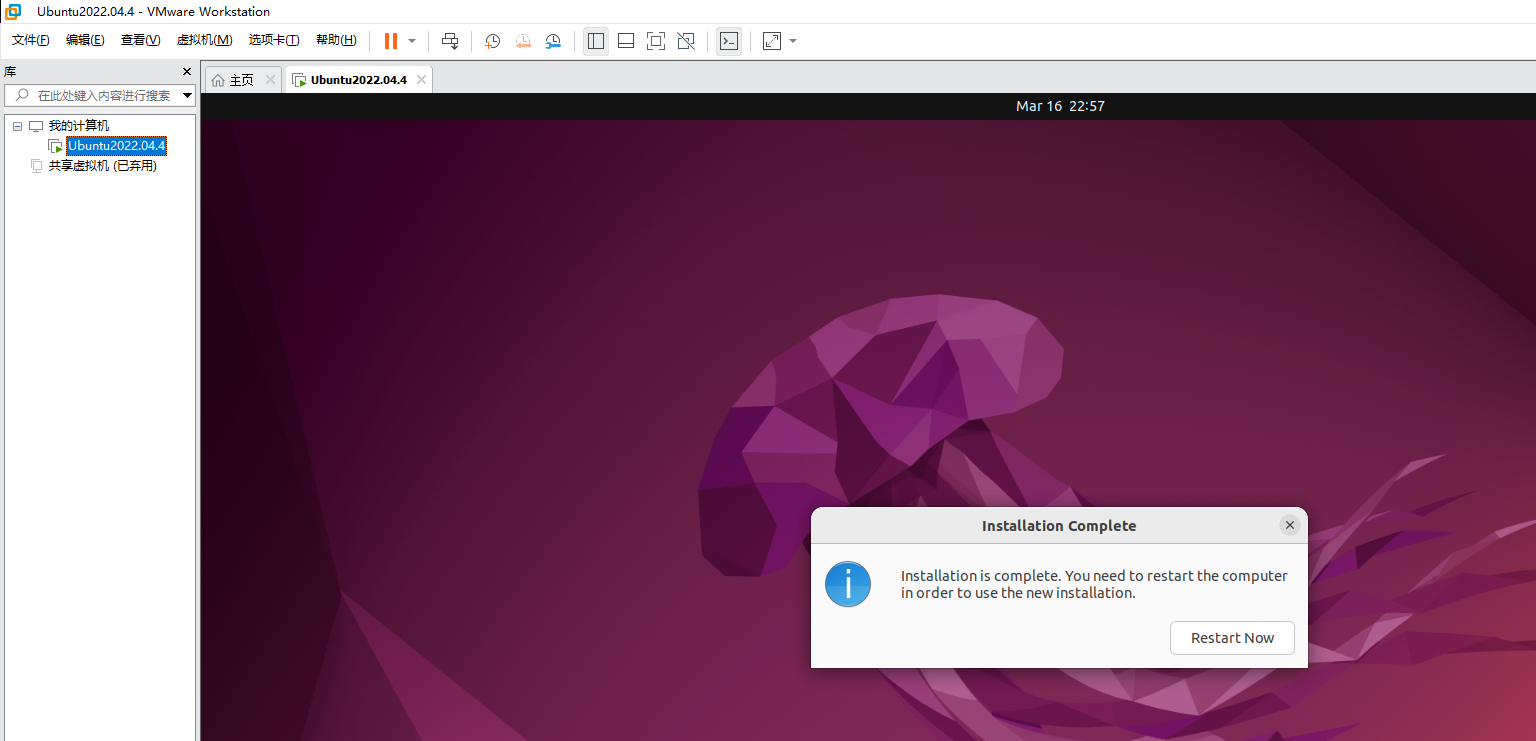This screenshot has width=1536, height=741.
Task: Click the Mar 16 22:57 clock in the Ubuntu top bar
Action: (x=1060, y=106)
